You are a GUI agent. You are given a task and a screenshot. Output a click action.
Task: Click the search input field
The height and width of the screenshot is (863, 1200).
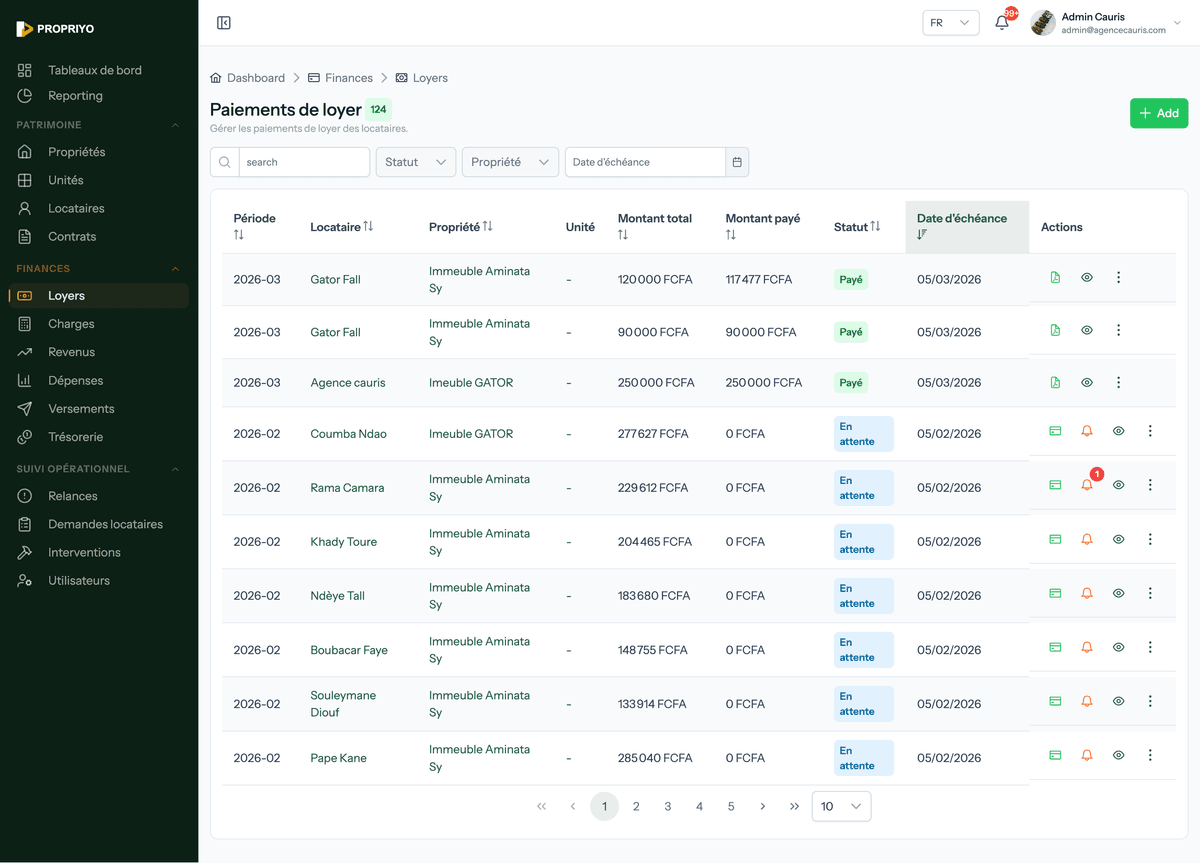303,162
